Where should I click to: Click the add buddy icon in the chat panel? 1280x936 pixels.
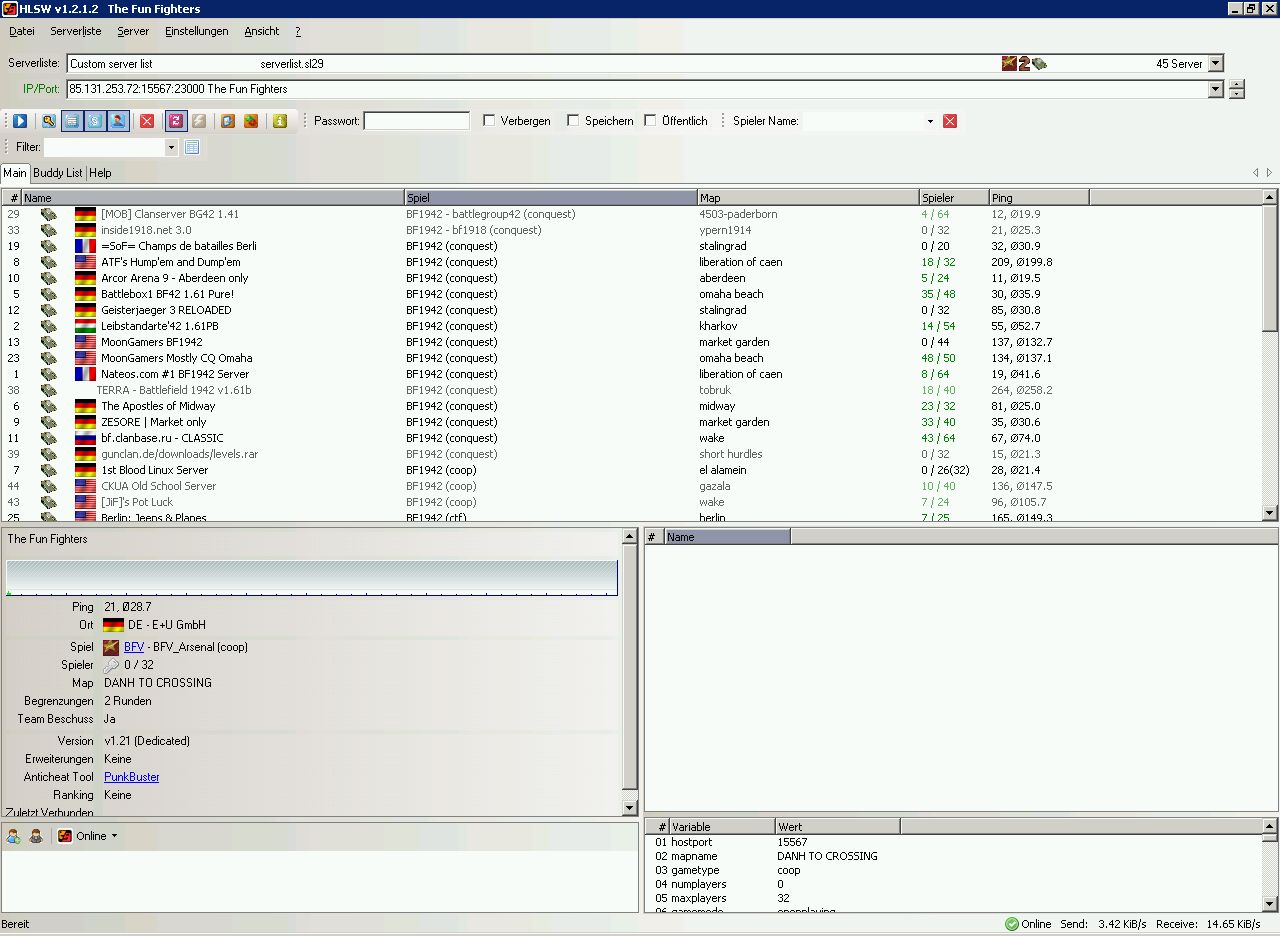(14, 836)
